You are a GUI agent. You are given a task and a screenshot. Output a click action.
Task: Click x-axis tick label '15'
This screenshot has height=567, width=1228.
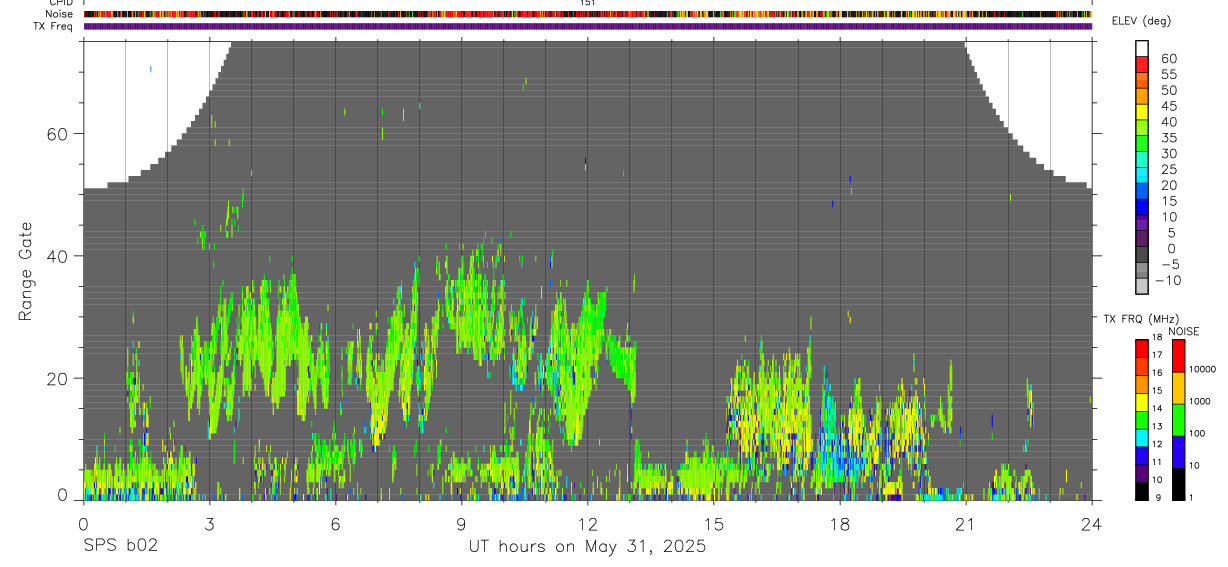click(714, 523)
